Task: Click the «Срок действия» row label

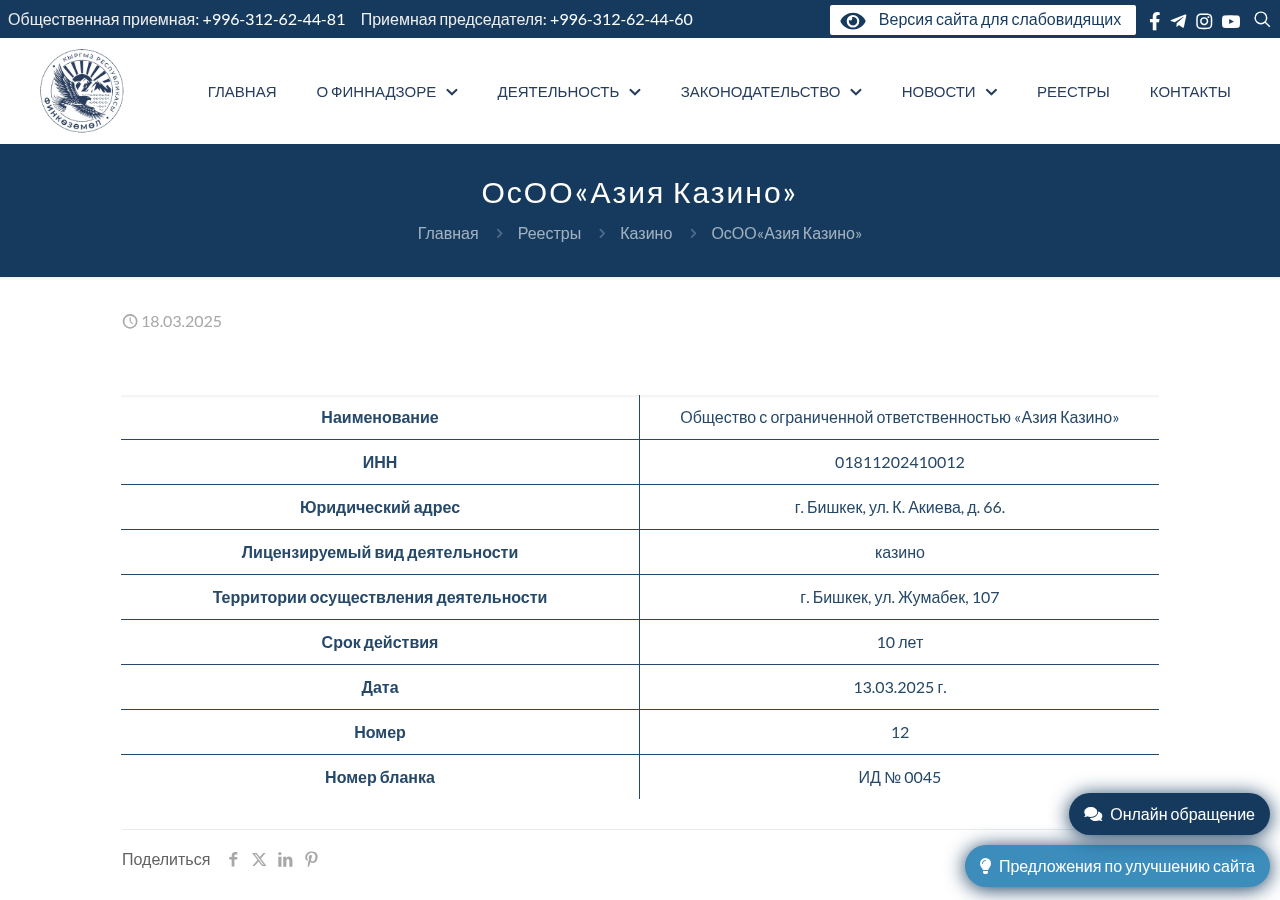Action: (380, 642)
